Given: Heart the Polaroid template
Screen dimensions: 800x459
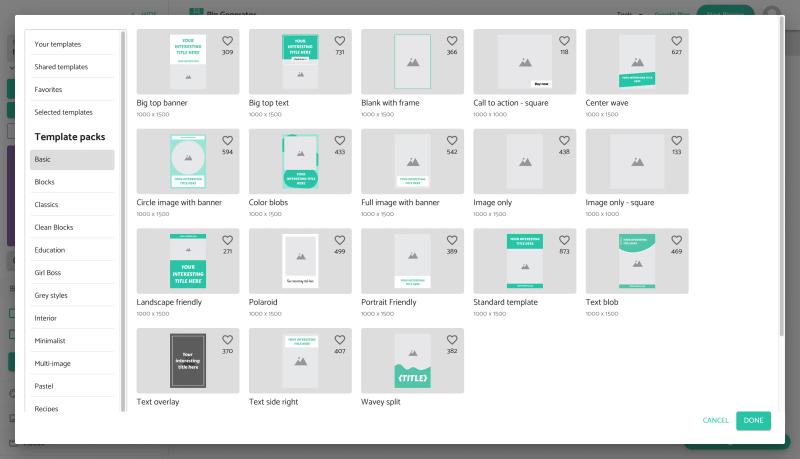Looking at the screenshot, I should pos(340,240).
